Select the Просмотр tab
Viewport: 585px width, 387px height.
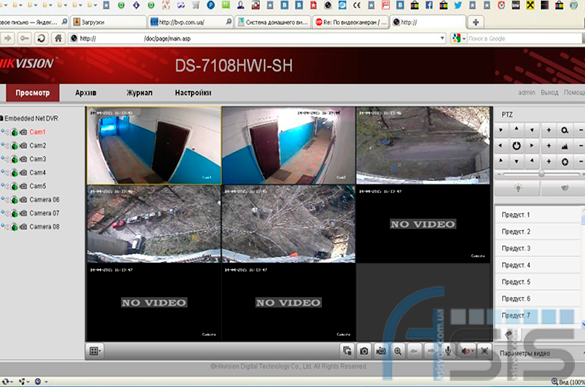point(32,93)
